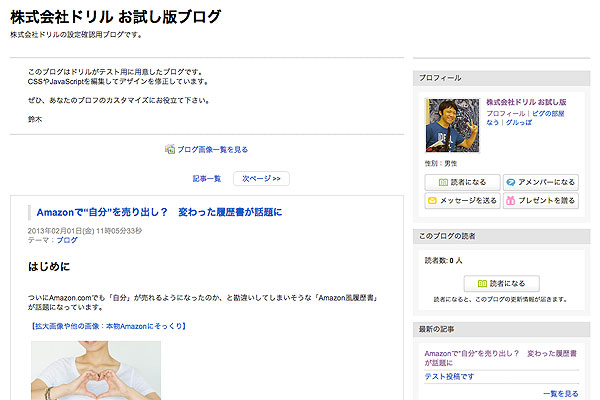This screenshot has width=600, height=400.
Task: Click the ブログ画像一覧を見る image gallery icon
Action: 170,149
